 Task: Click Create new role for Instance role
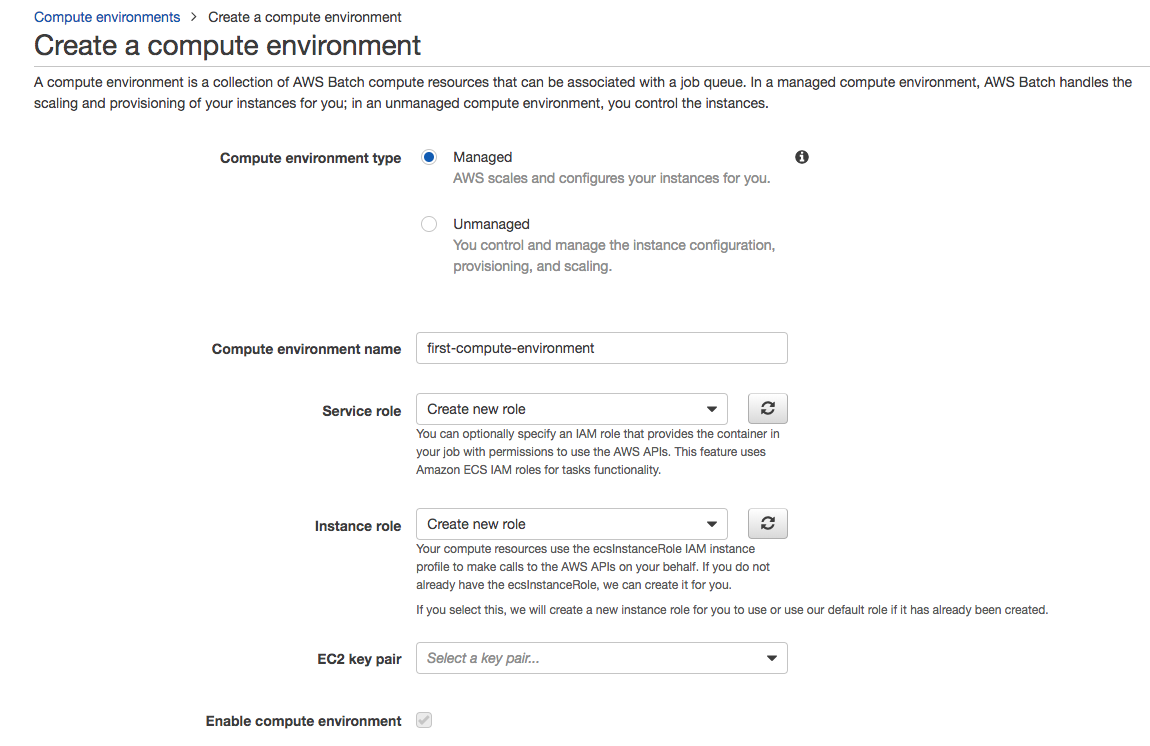[x=478, y=523]
